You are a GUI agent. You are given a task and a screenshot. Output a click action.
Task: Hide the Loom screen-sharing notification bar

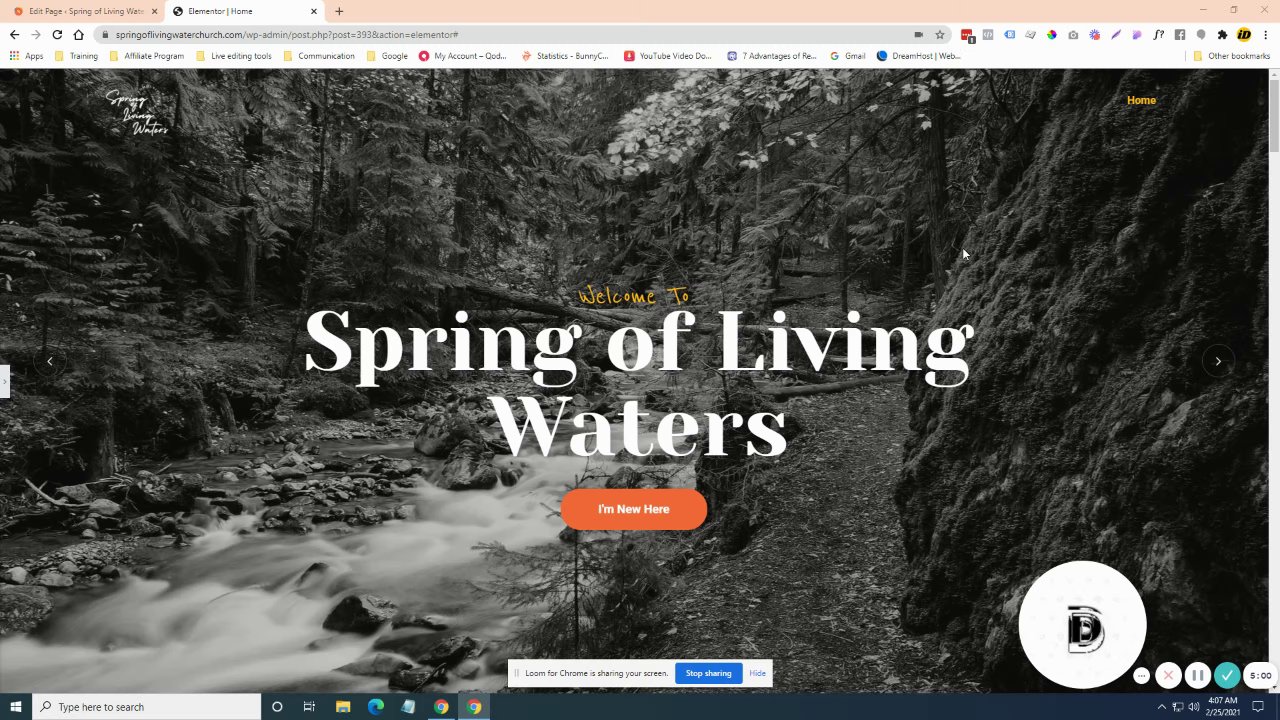click(758, 673)
